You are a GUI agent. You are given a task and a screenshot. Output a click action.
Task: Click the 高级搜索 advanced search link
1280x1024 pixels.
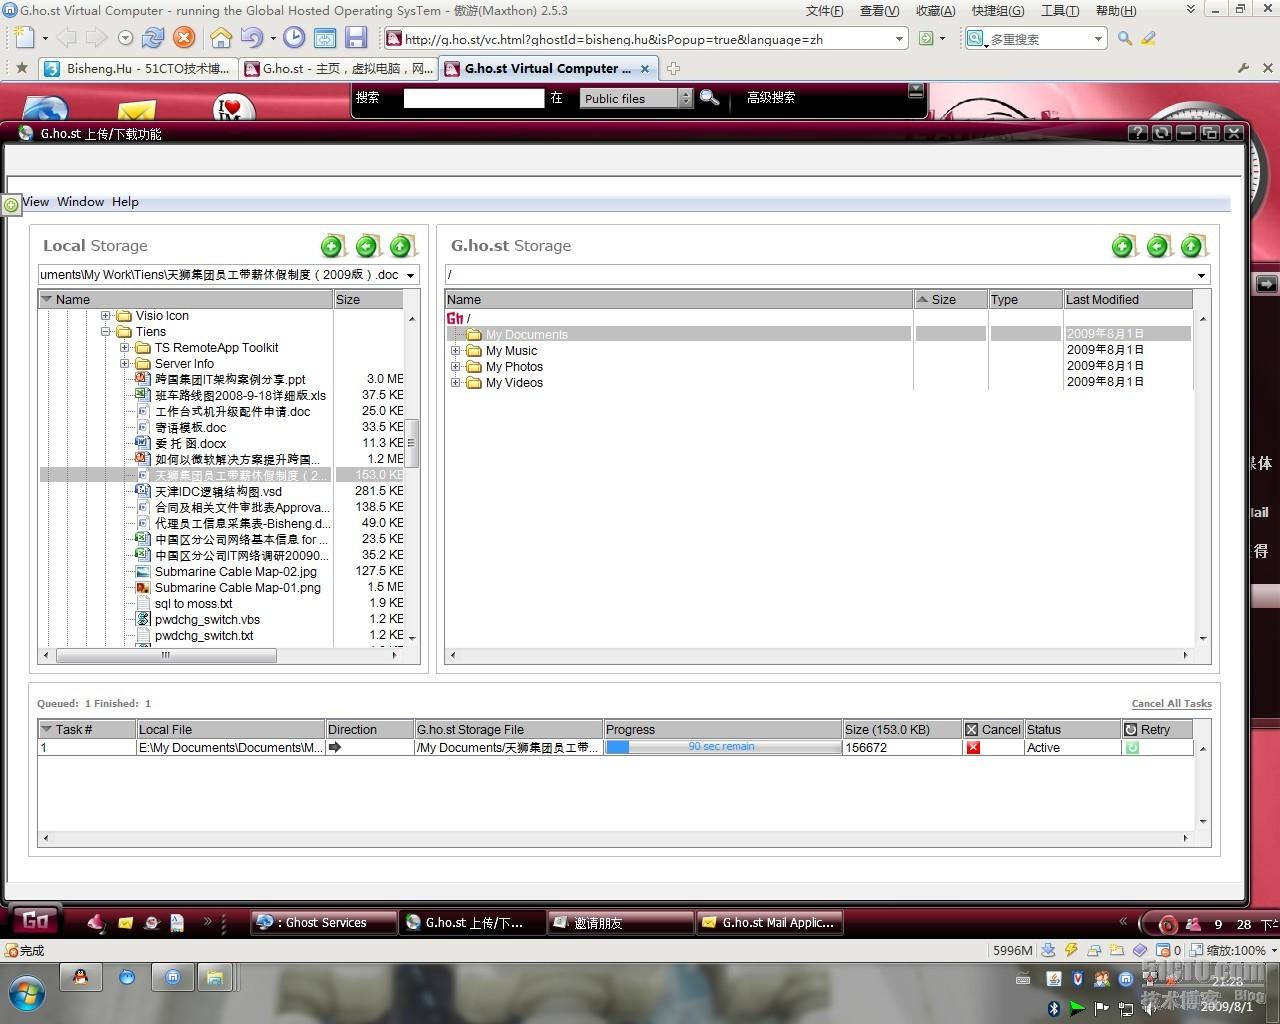click(x=771, y=98)
